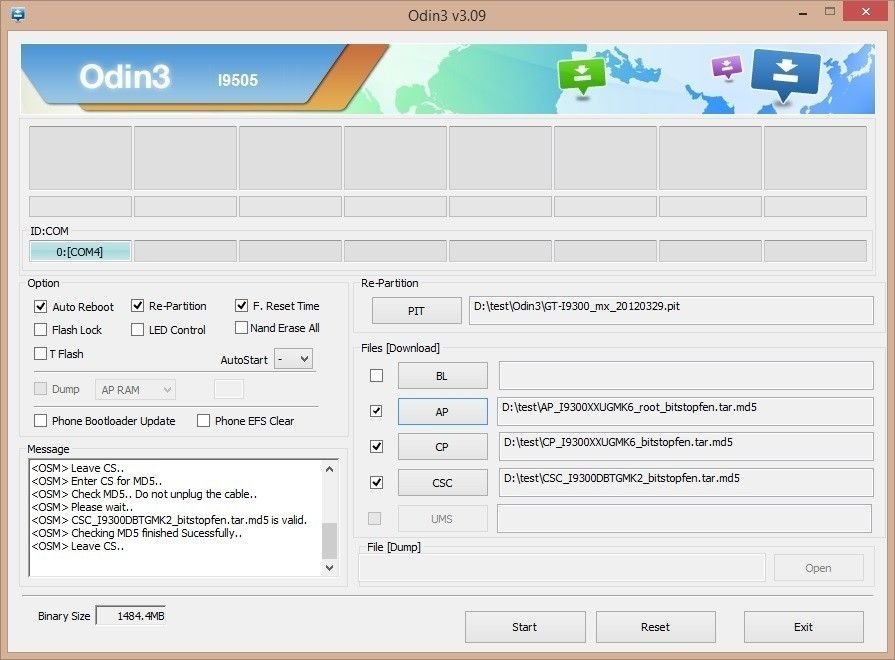Check the Nand Erase All option
The width and height of the screenshot is (895, 660).
click(x=241, y=328)
